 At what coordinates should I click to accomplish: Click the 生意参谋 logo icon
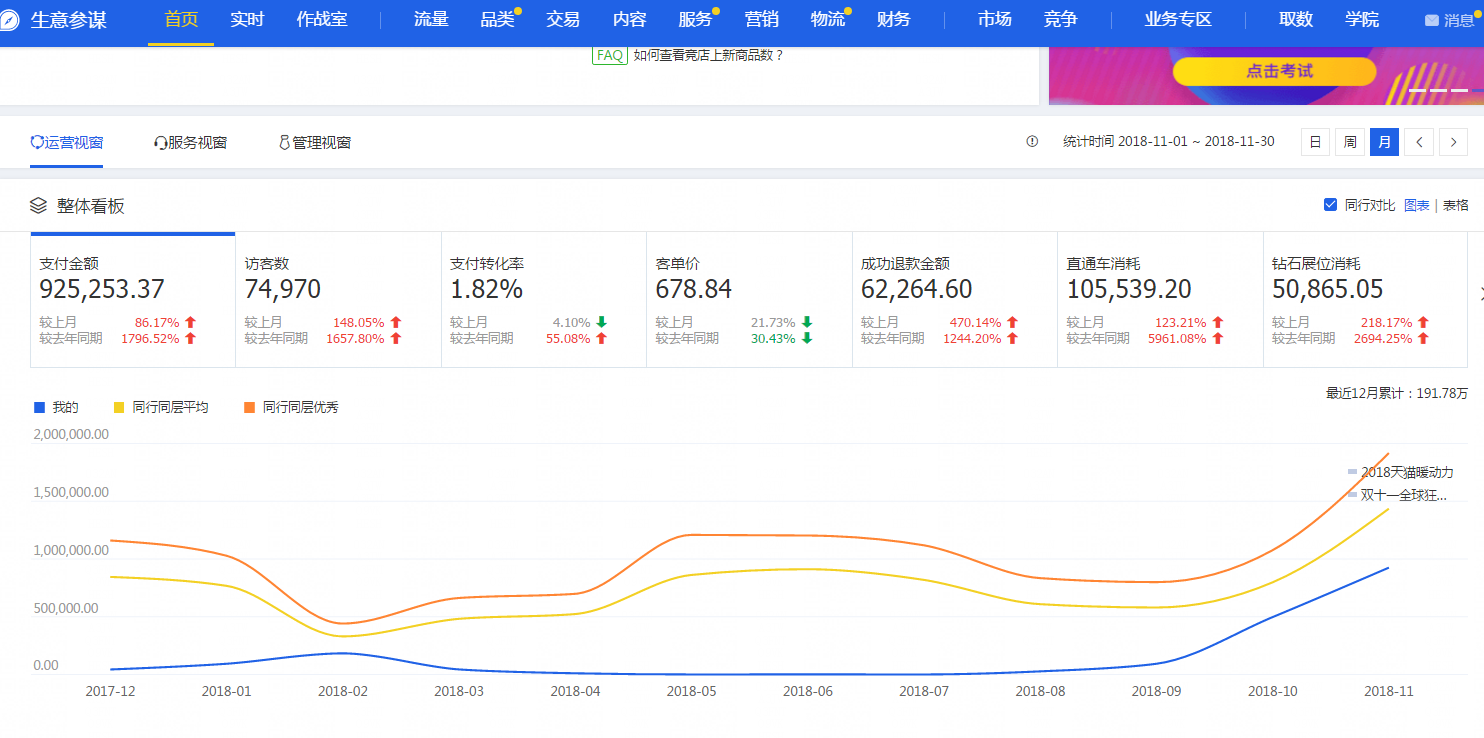click(10, 20)
